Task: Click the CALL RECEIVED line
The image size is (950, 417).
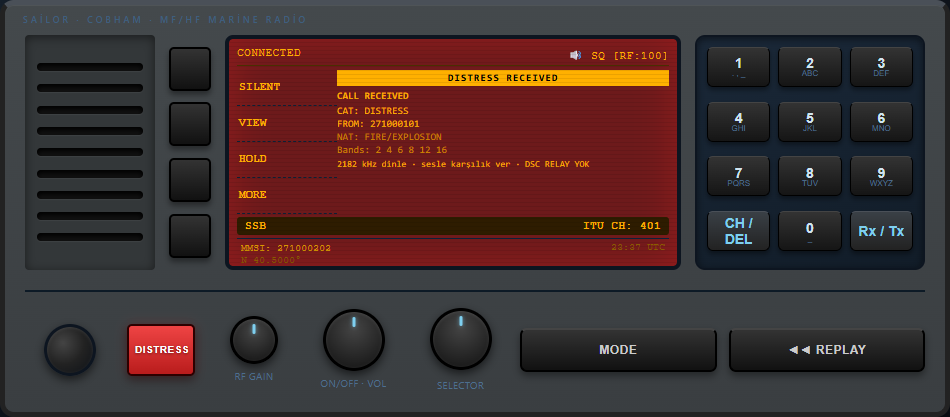Action: tap(373, 96)
